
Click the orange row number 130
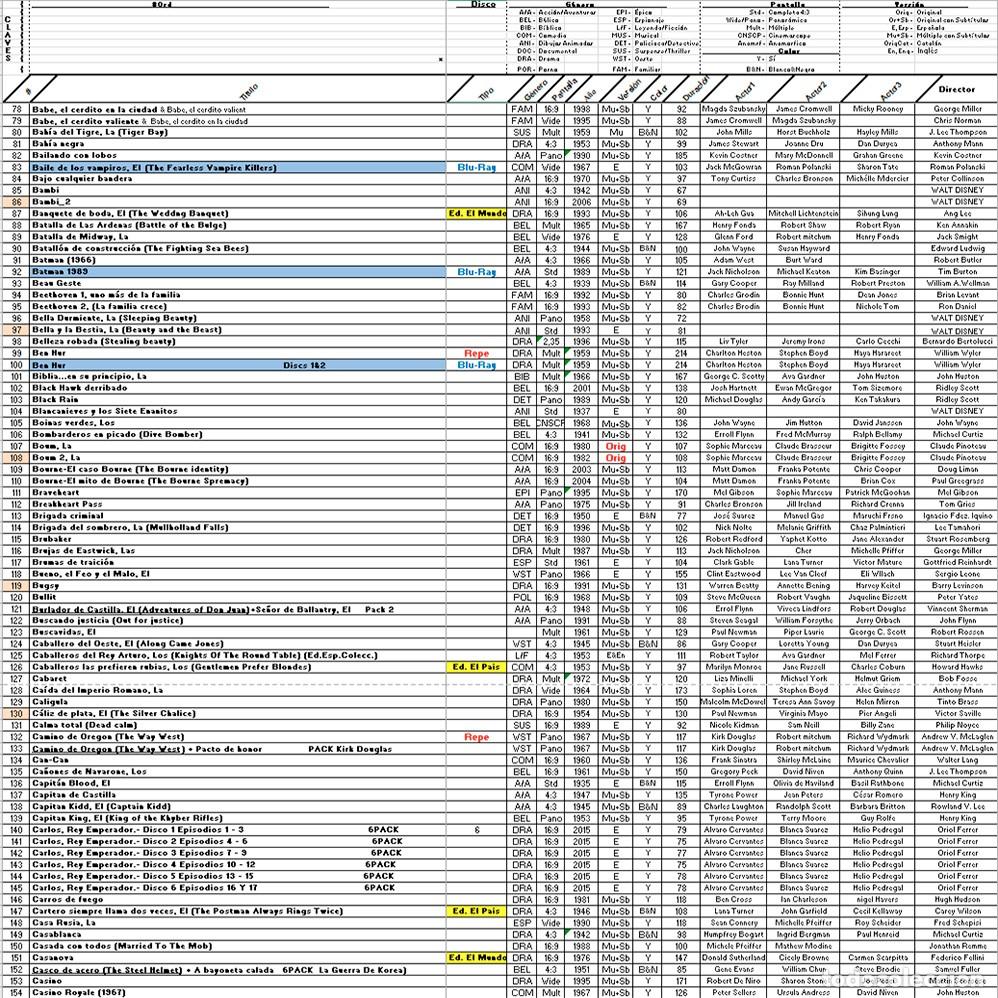pos(17,713)
